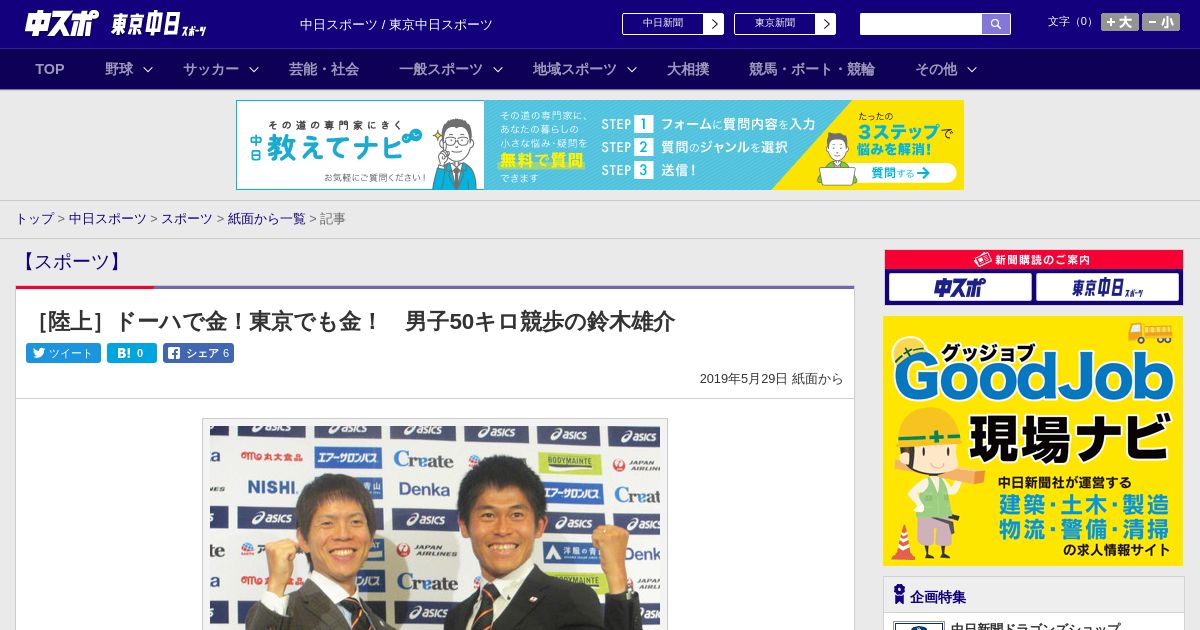Open the GoodJob 現場ナビ advertisement
Image resolution: width=1200 pixels, height=630 pixels.
[x=1033, y=441]
